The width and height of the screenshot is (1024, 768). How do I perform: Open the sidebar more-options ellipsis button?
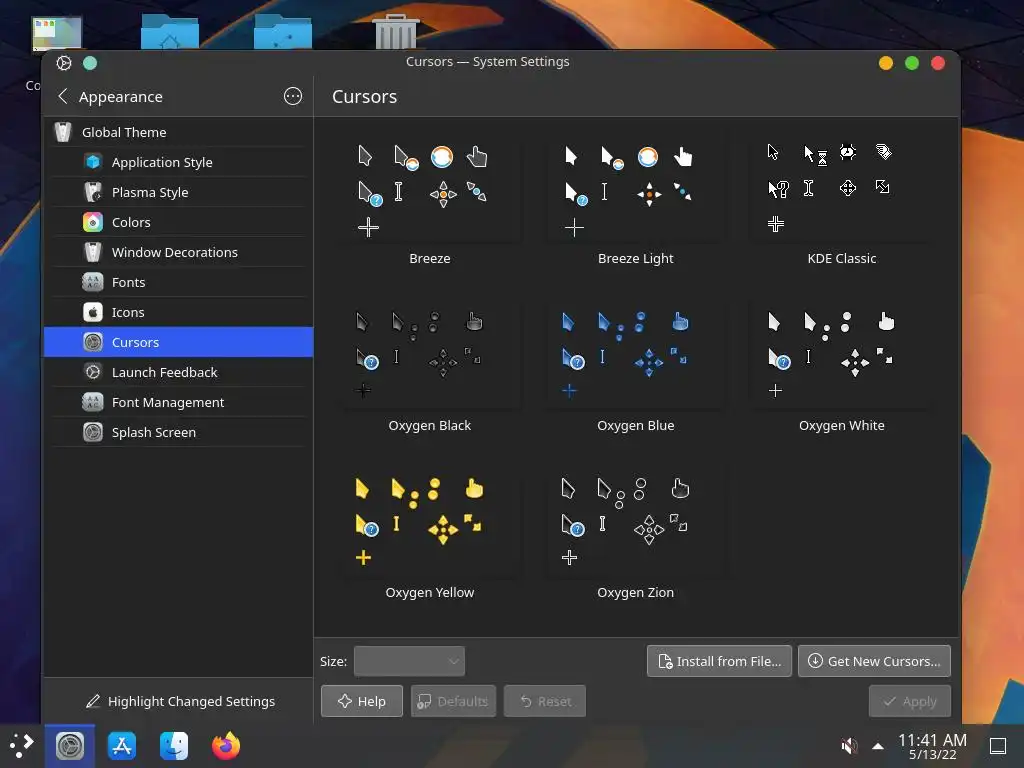click(x=293, y=97)
